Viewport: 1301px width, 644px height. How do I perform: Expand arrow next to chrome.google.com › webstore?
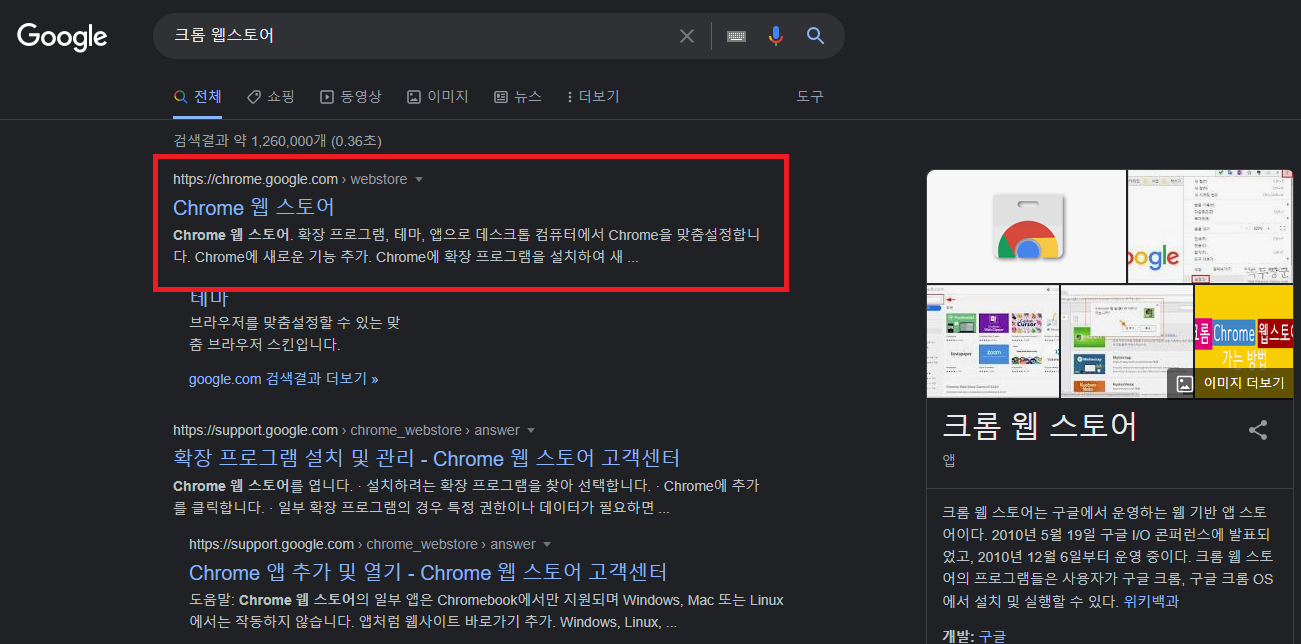419,179
